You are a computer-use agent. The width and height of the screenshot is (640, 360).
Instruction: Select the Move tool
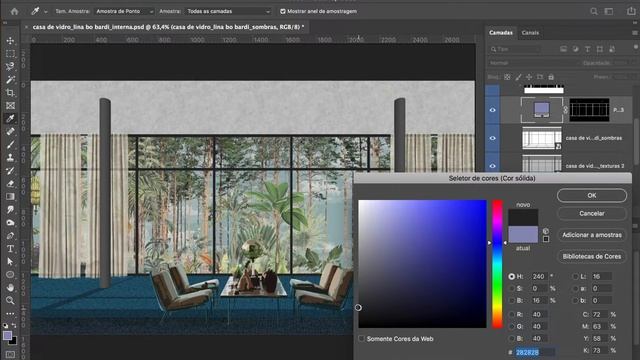coord(10,41)
